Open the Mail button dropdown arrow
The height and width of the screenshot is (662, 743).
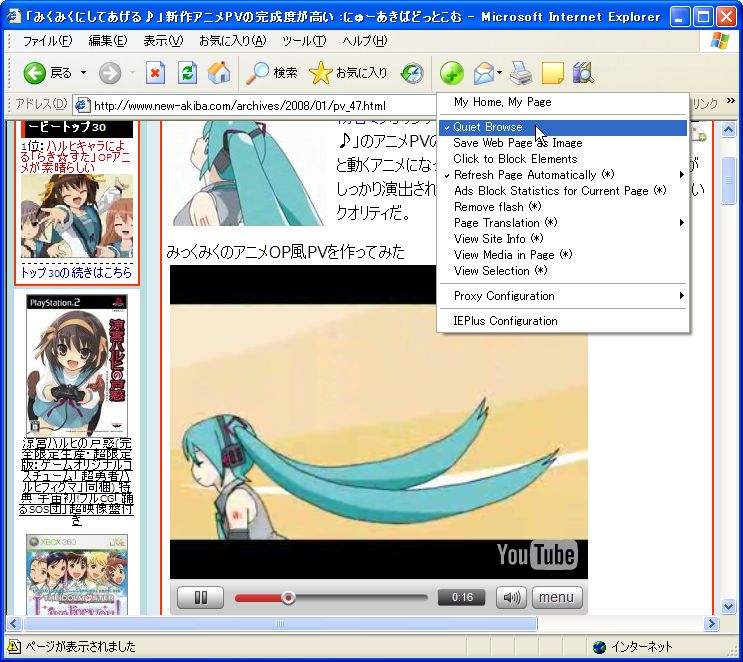click(x=499, y=73)
